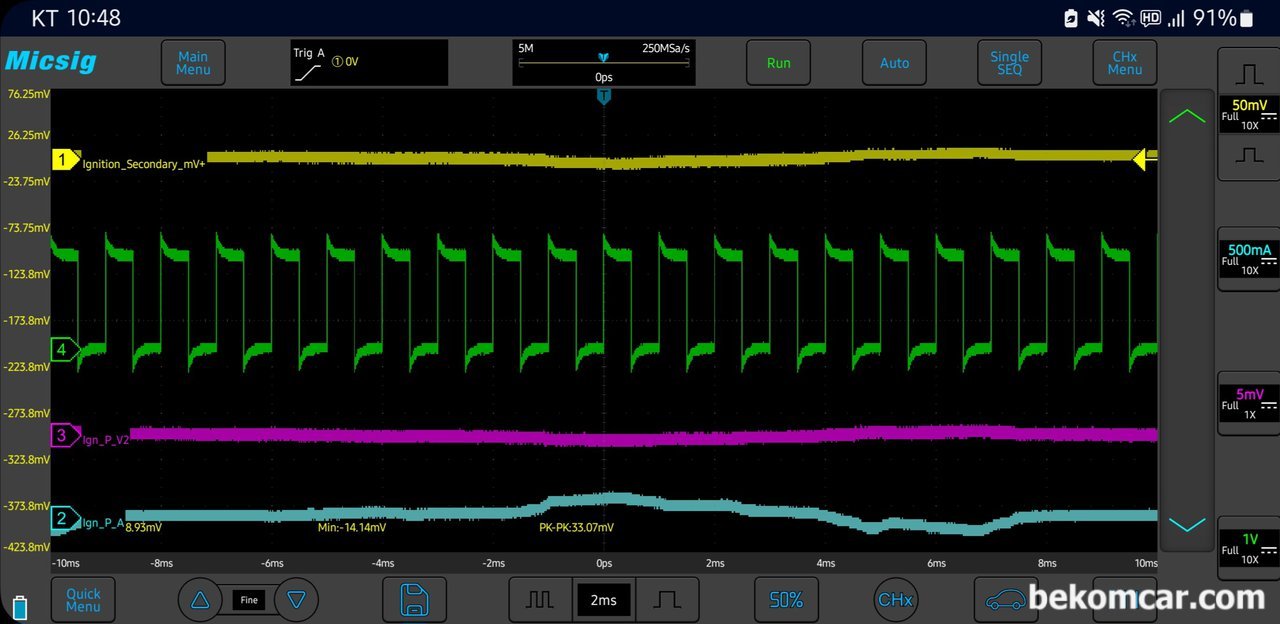Tap the muted sound icon in status bar

point(1096,18)
